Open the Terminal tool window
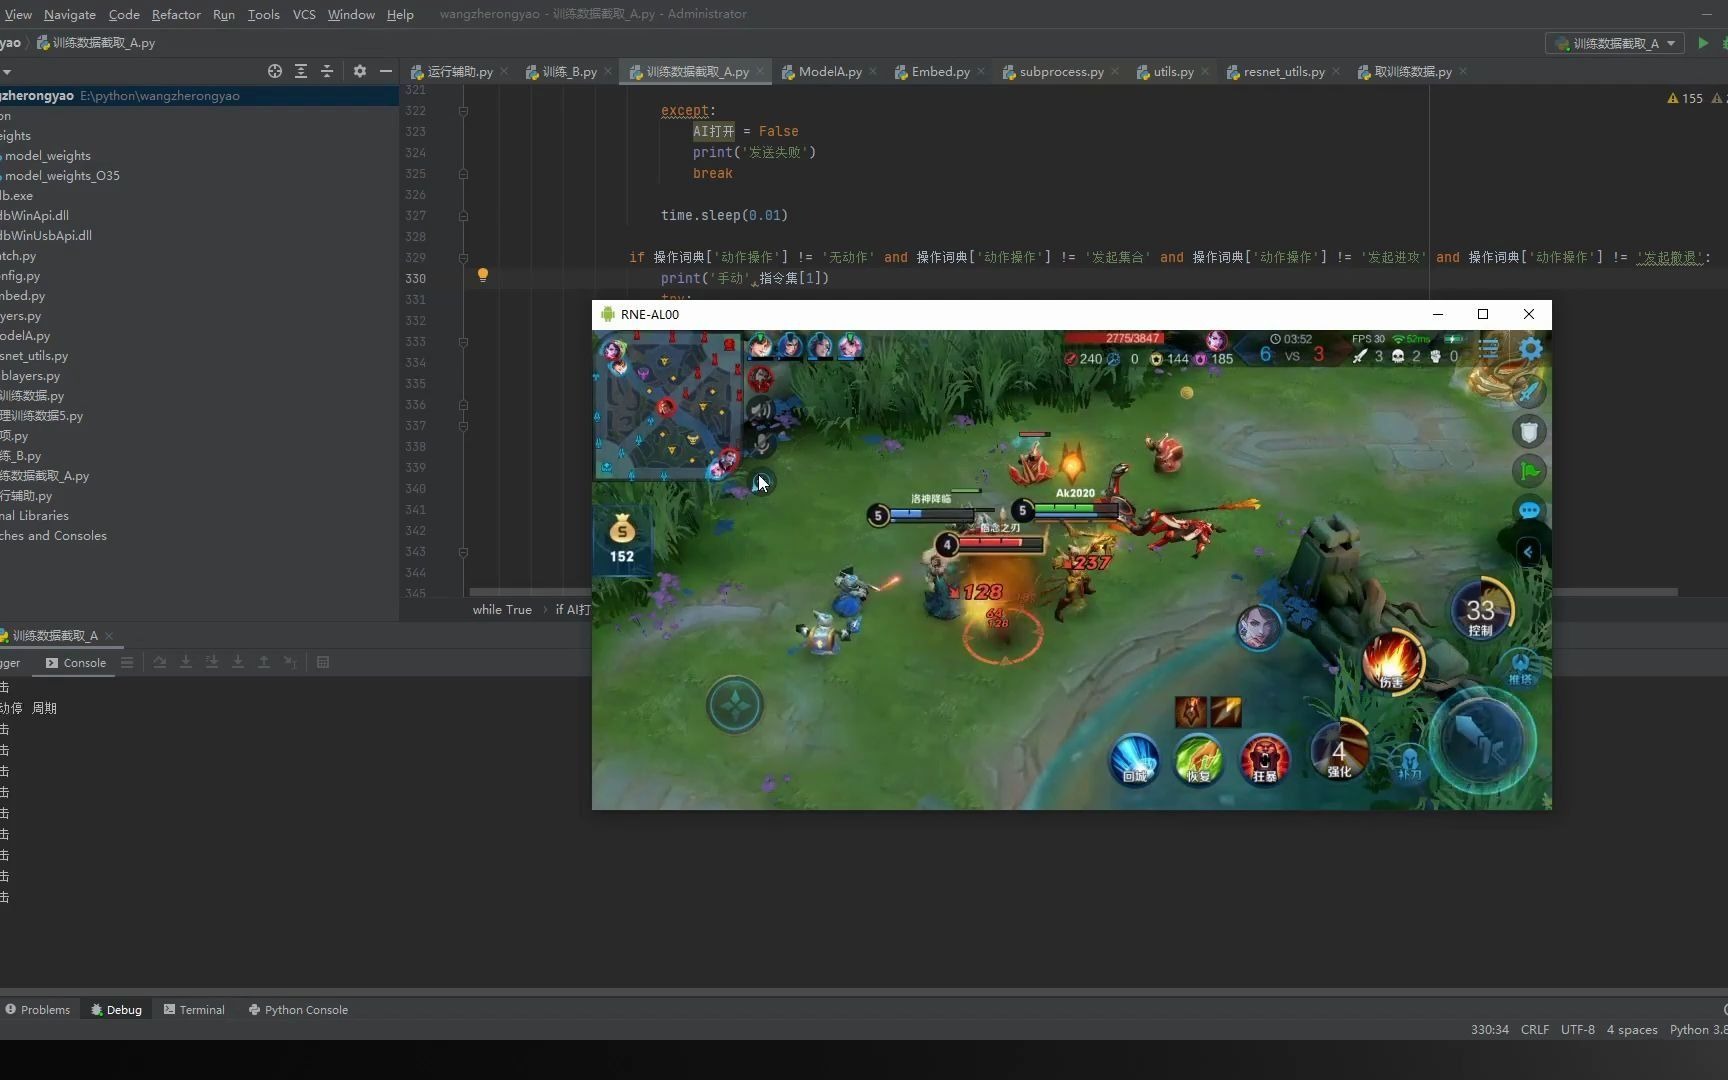The height and width of the screenshot is (1080, 1728). pos(194,1010)
